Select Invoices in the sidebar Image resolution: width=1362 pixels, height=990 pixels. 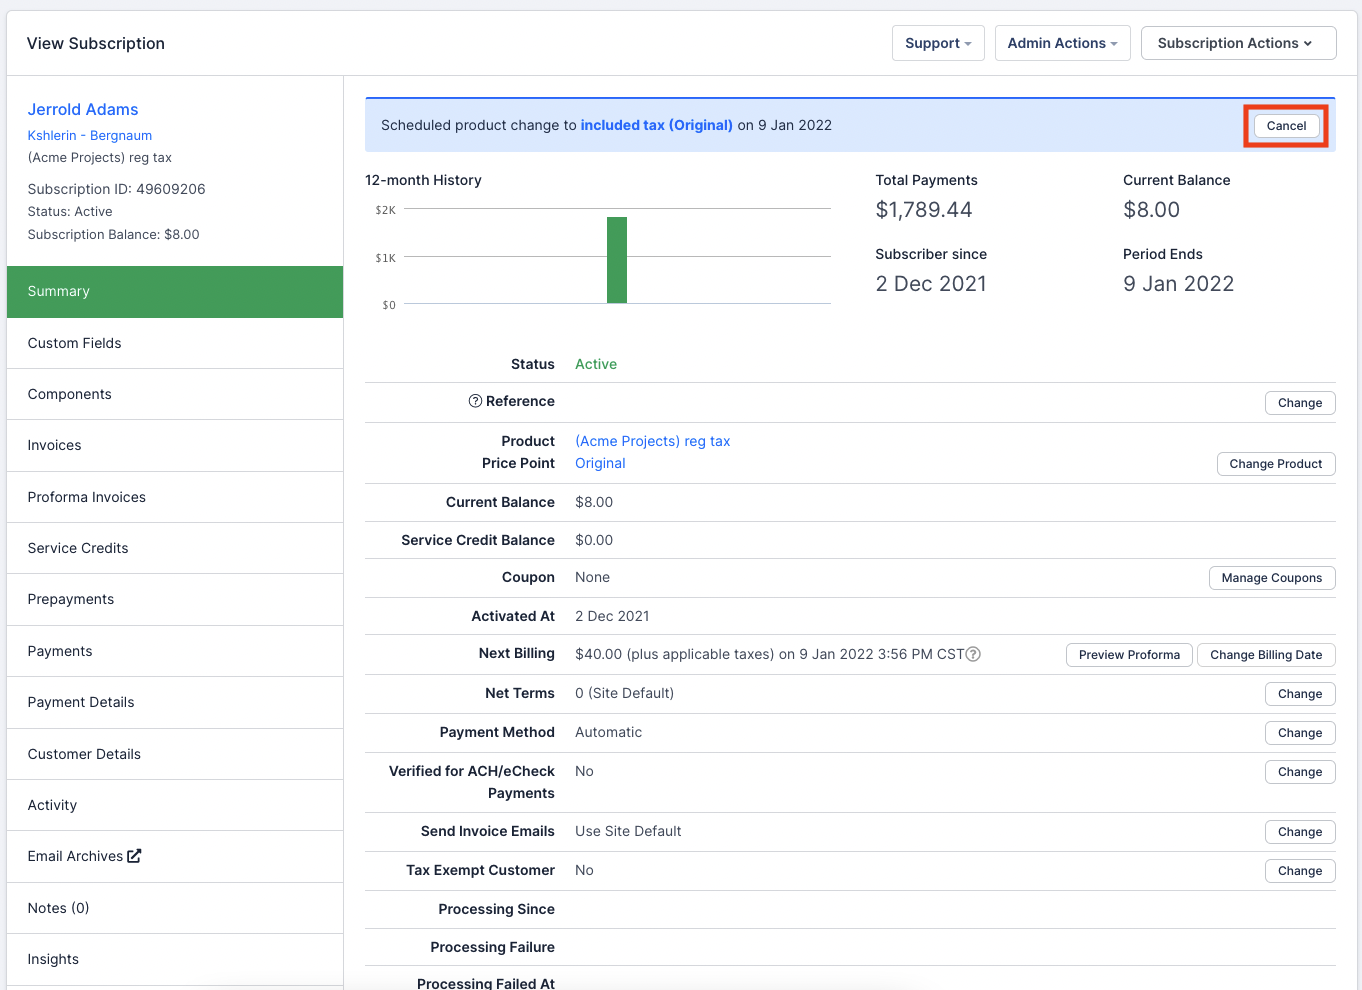(55, 445)
